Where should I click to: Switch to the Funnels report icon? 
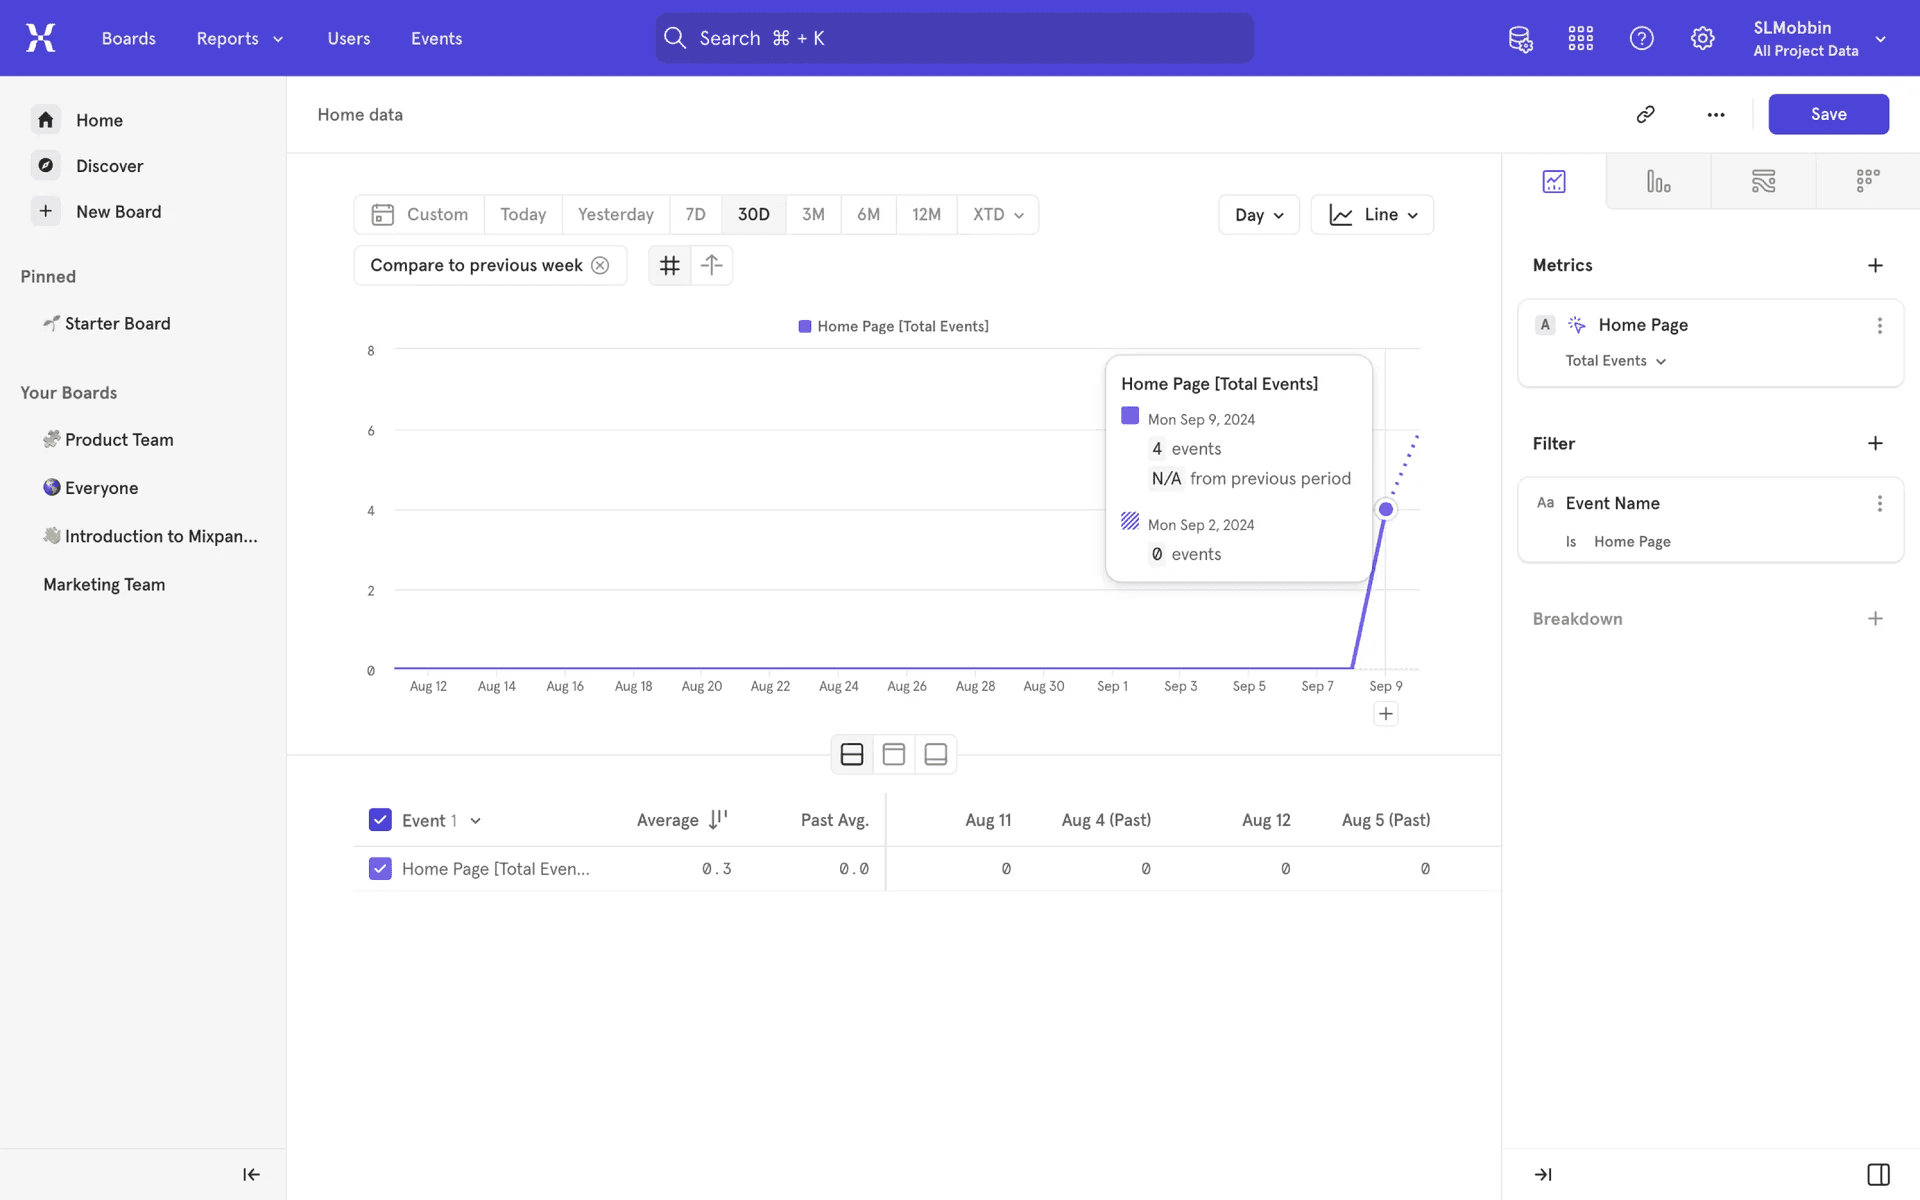(x=1658, y=181)
